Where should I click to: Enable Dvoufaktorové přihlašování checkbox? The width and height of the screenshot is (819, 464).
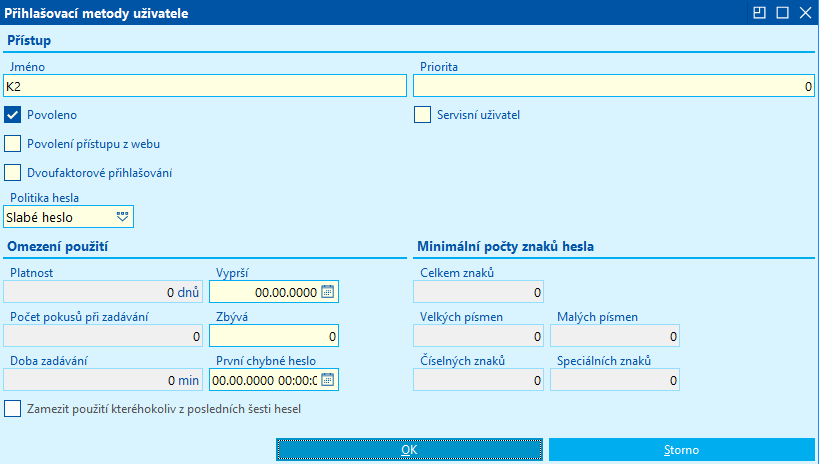pyautogui.click(x=13, y=173)
